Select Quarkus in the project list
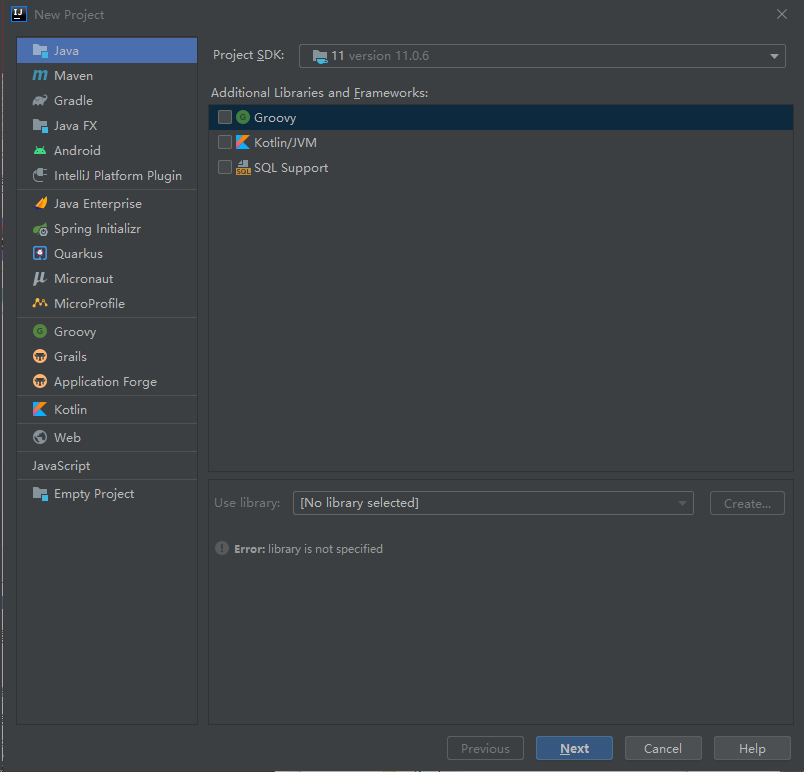 tap(107, 254)
